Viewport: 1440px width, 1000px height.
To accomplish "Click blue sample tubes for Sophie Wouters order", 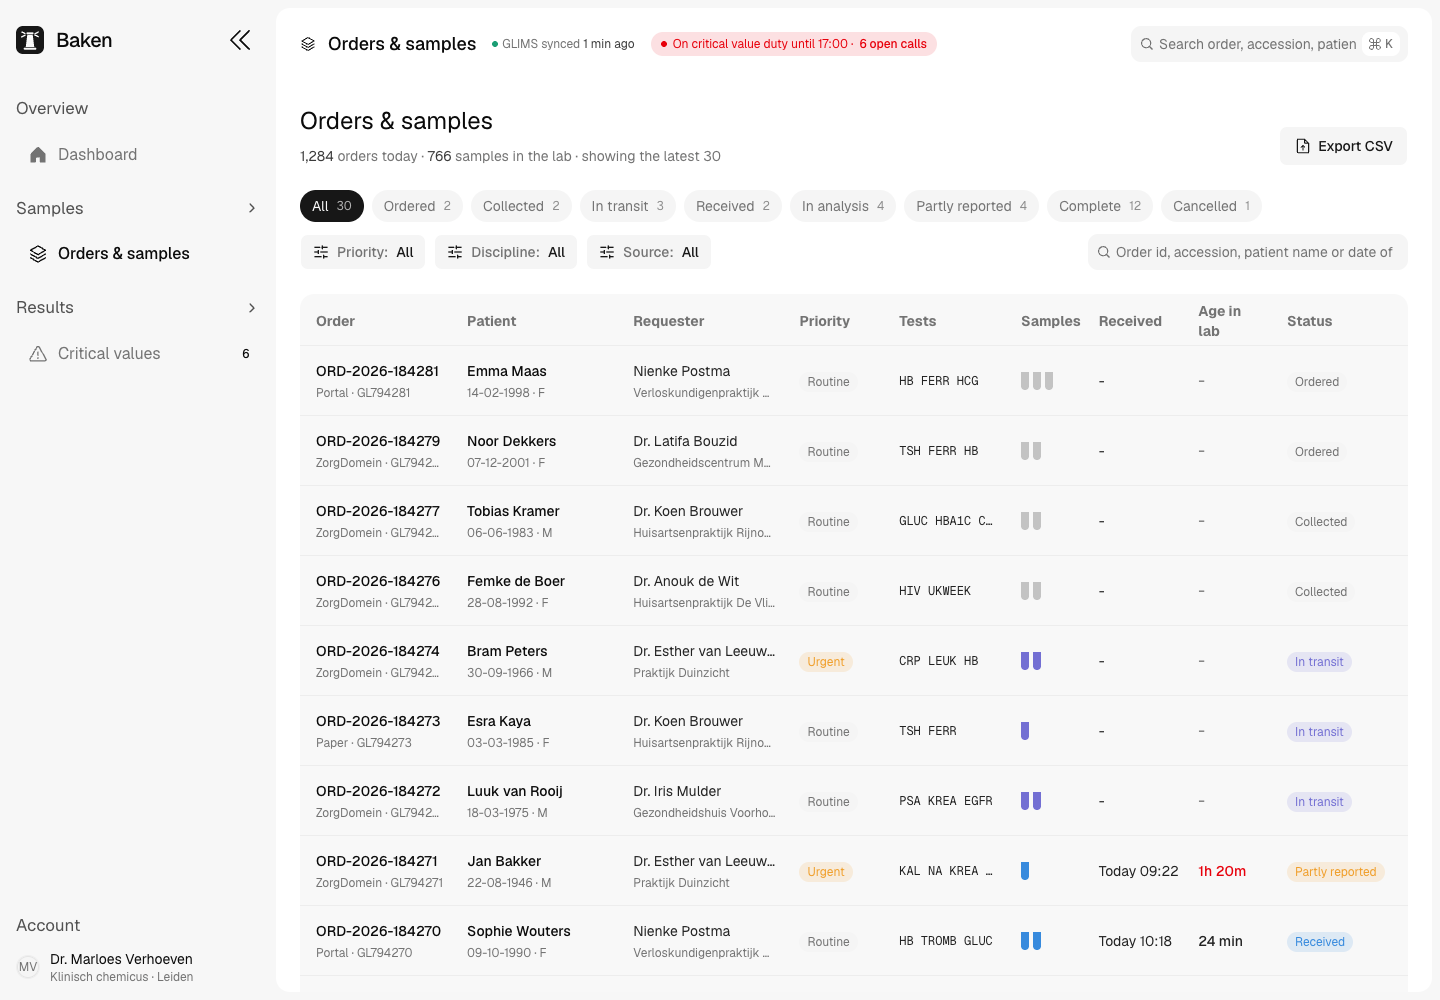I will click(x=1031, y=941).
